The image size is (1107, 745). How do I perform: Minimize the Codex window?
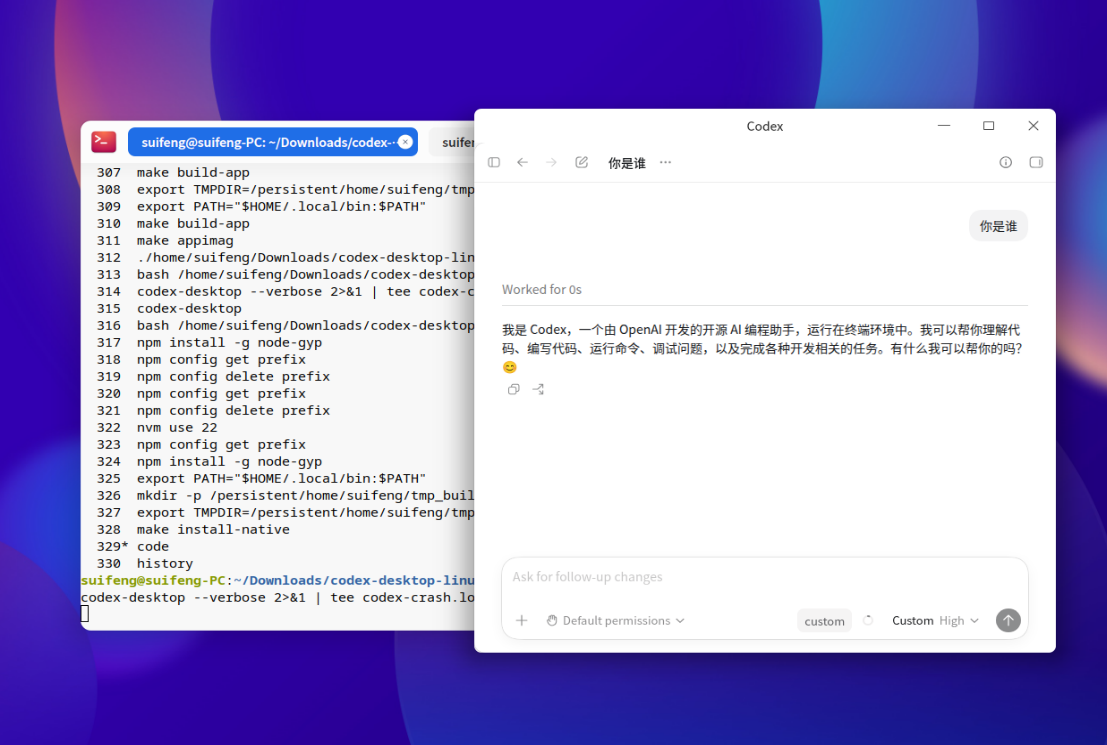click(x=944, y=126)
